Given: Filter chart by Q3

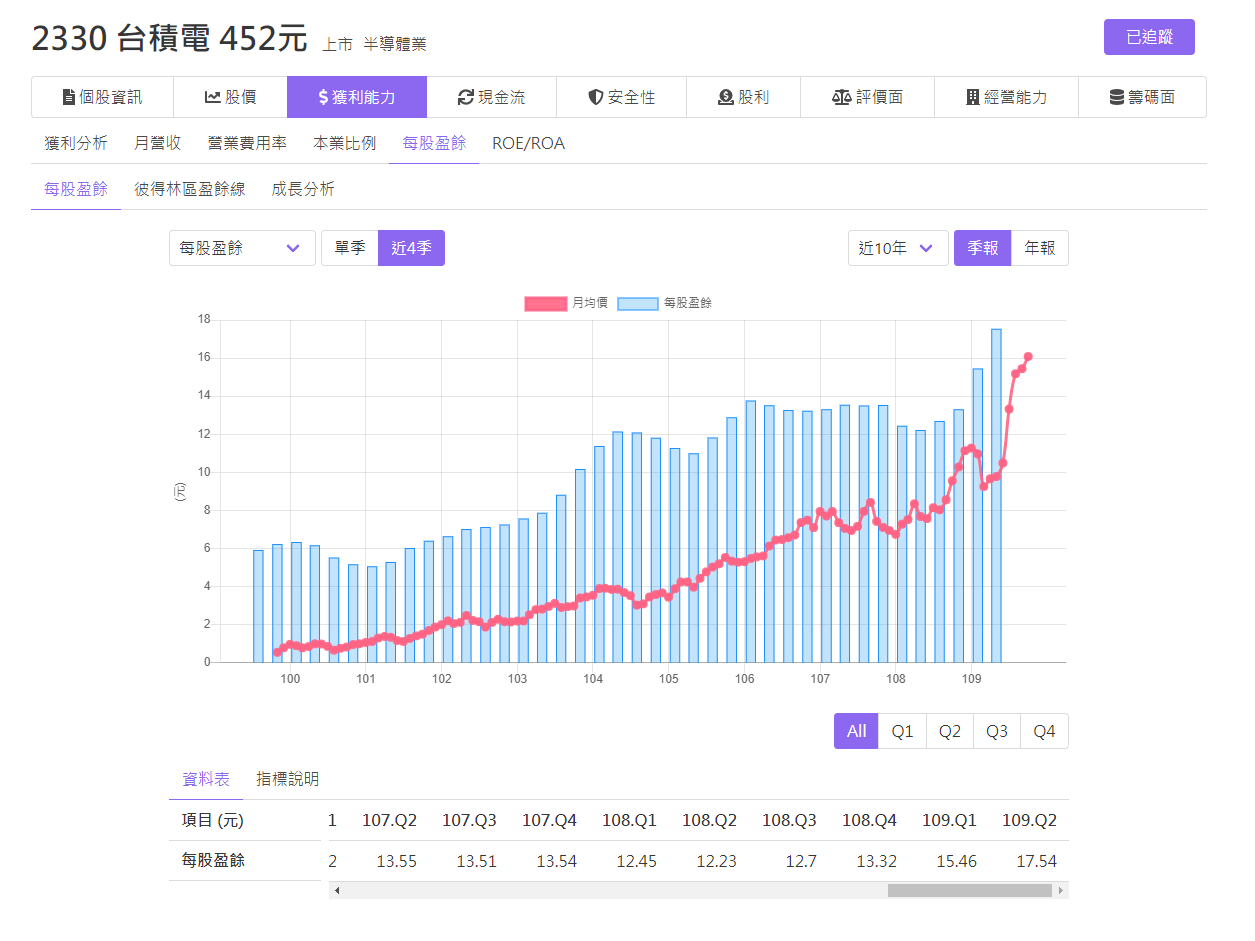Looking at the screenshot, I should pyautogui.click(x=997, y=731).
